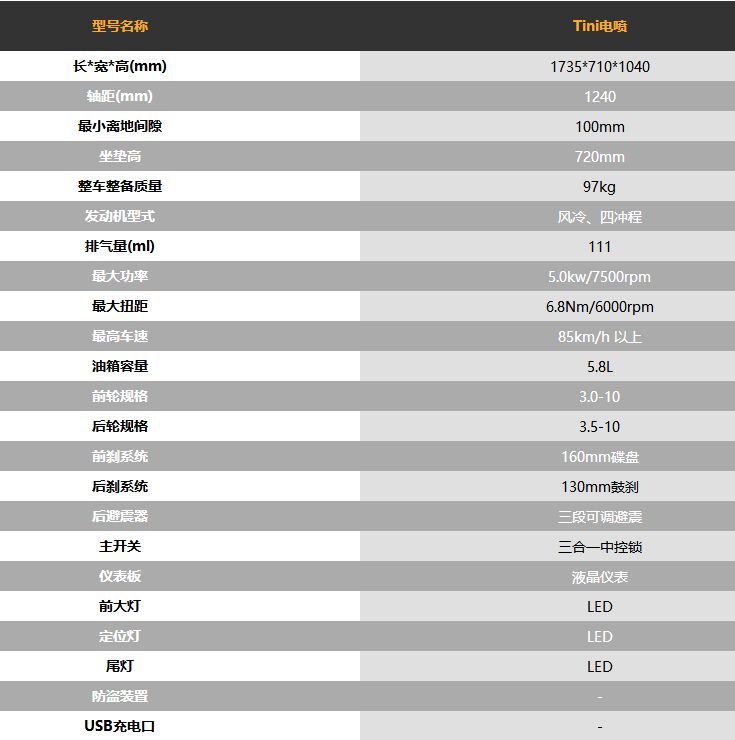Click the 160mm碟盘 front brake value
Screen dimensions: 735x740
600,457
